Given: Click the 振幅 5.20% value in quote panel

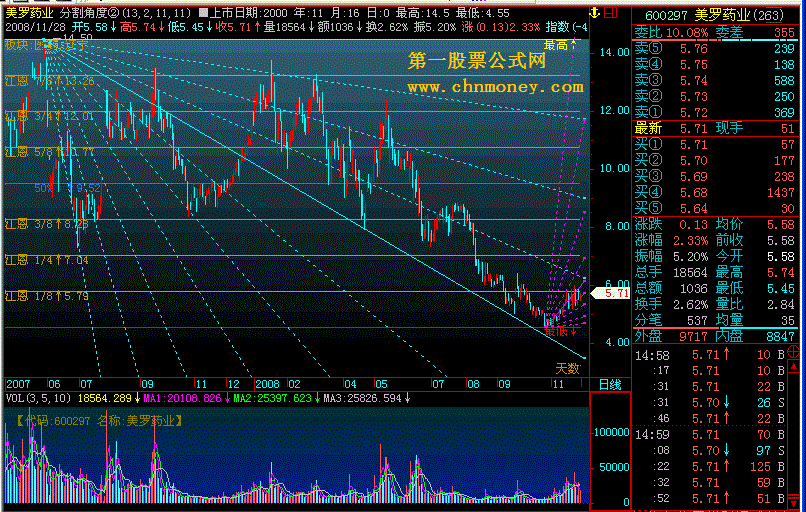Looking at the screenshot, I should (x=693, y=257).
